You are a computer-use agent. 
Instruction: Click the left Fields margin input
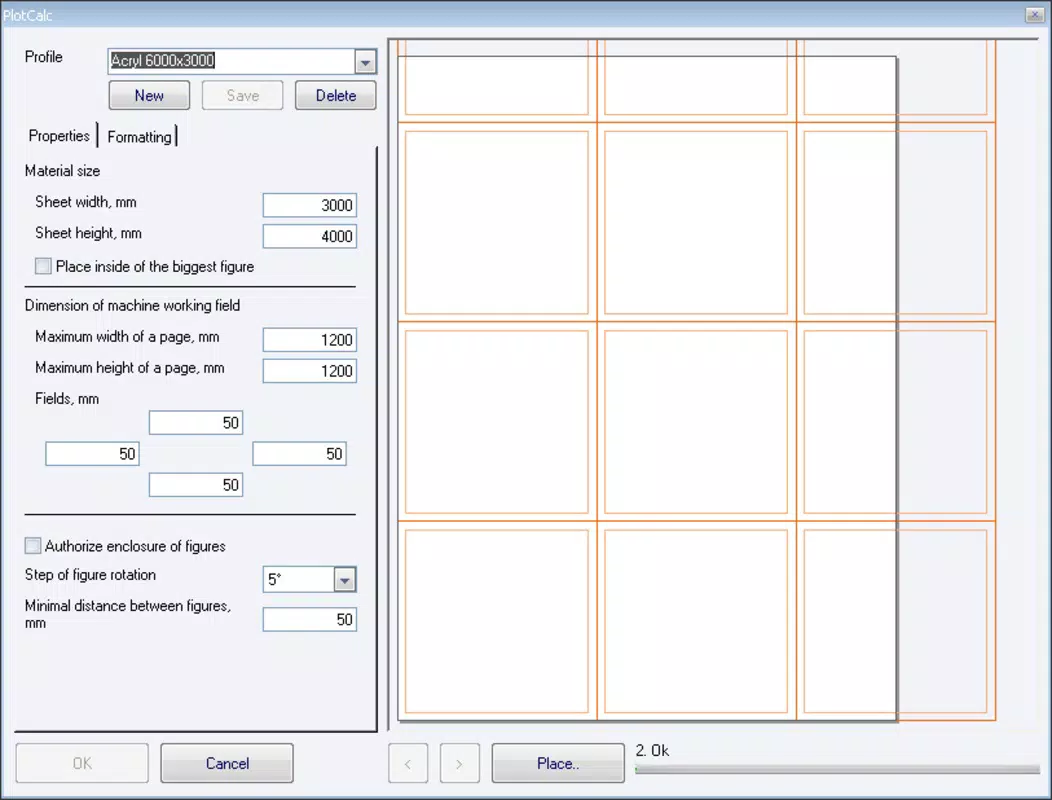(x=92, y=454)
